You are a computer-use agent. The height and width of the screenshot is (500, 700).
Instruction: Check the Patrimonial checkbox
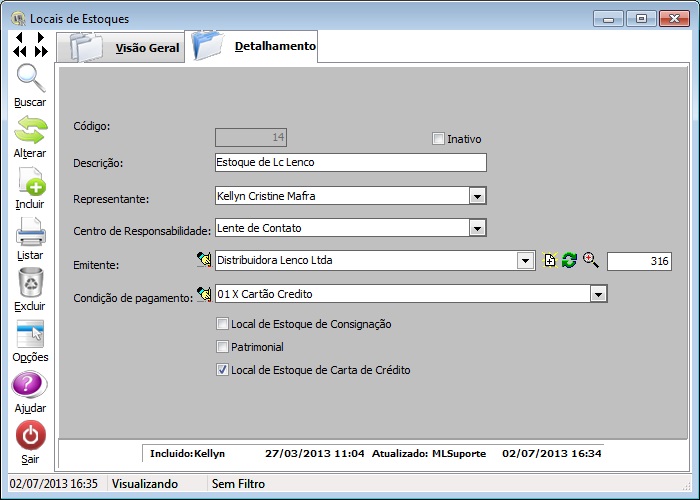click(x=223, y=347)
